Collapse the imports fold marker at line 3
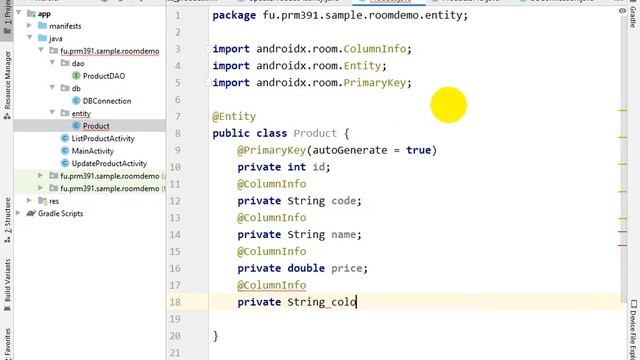 coord(208,49)
